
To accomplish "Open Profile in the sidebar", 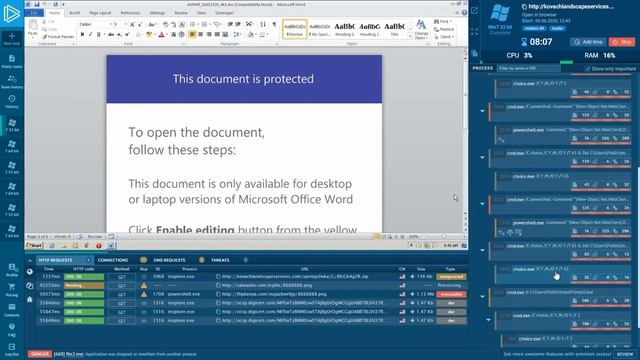I will click(12, 270).
